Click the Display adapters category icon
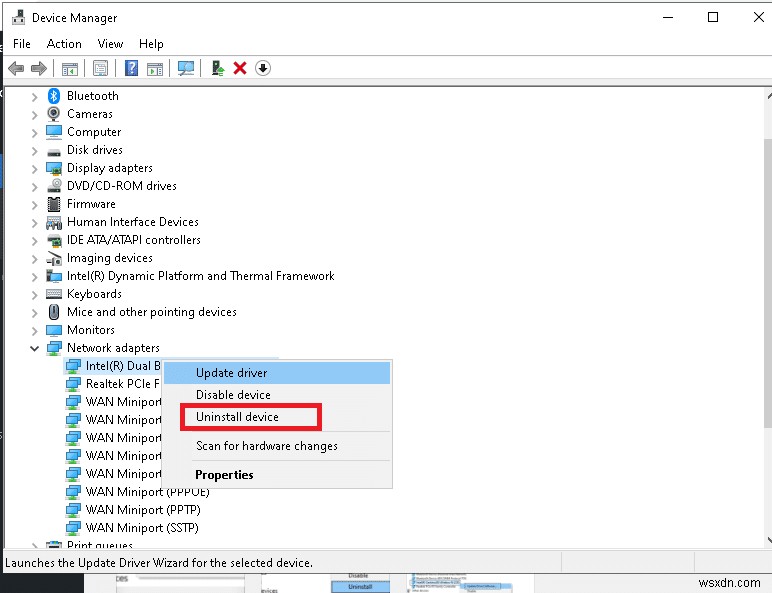The height and width of the screenshot is (593, 772). (54, 168)
